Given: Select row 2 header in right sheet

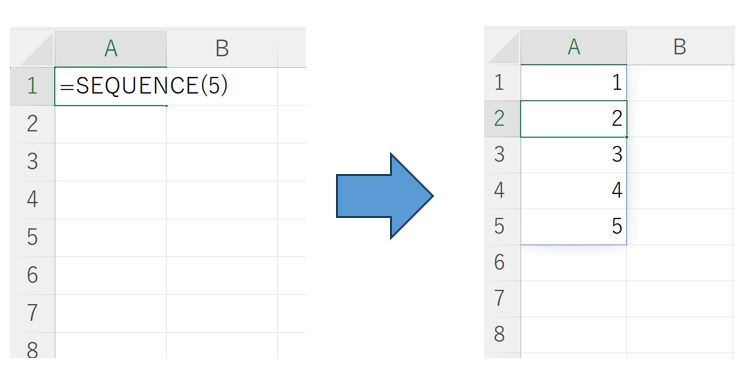Looking at the screenshot, I should [x=502, y=118].
